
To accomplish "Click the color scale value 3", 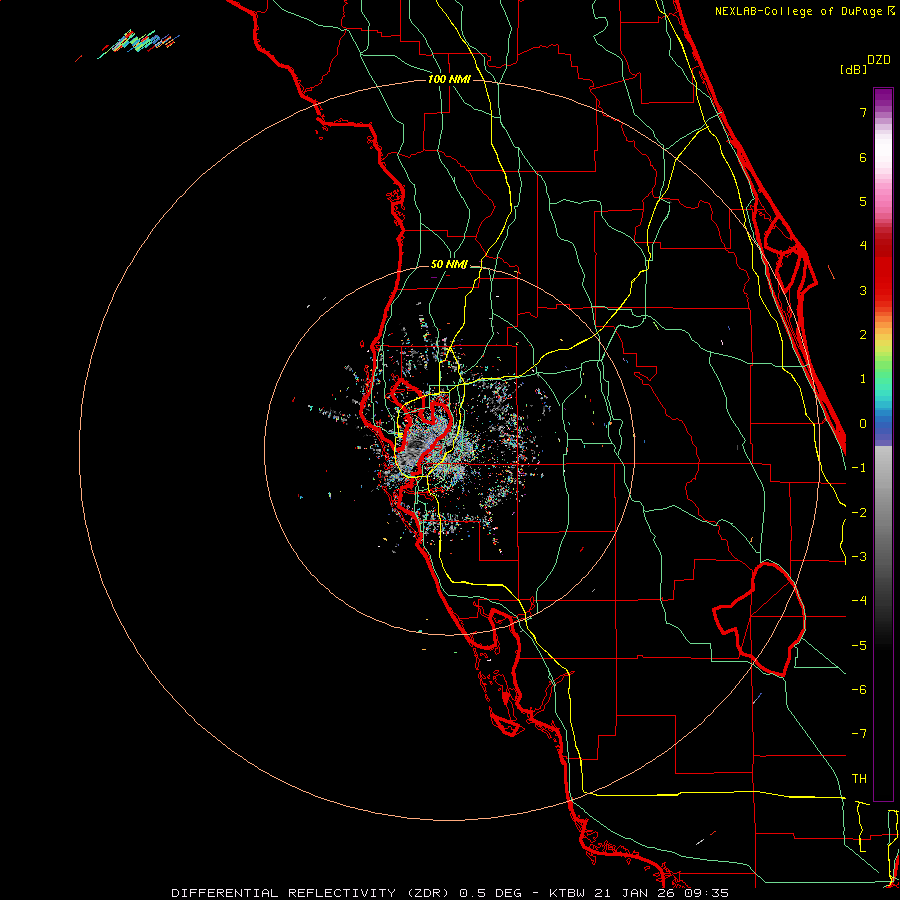I will [x=863, y=290].
